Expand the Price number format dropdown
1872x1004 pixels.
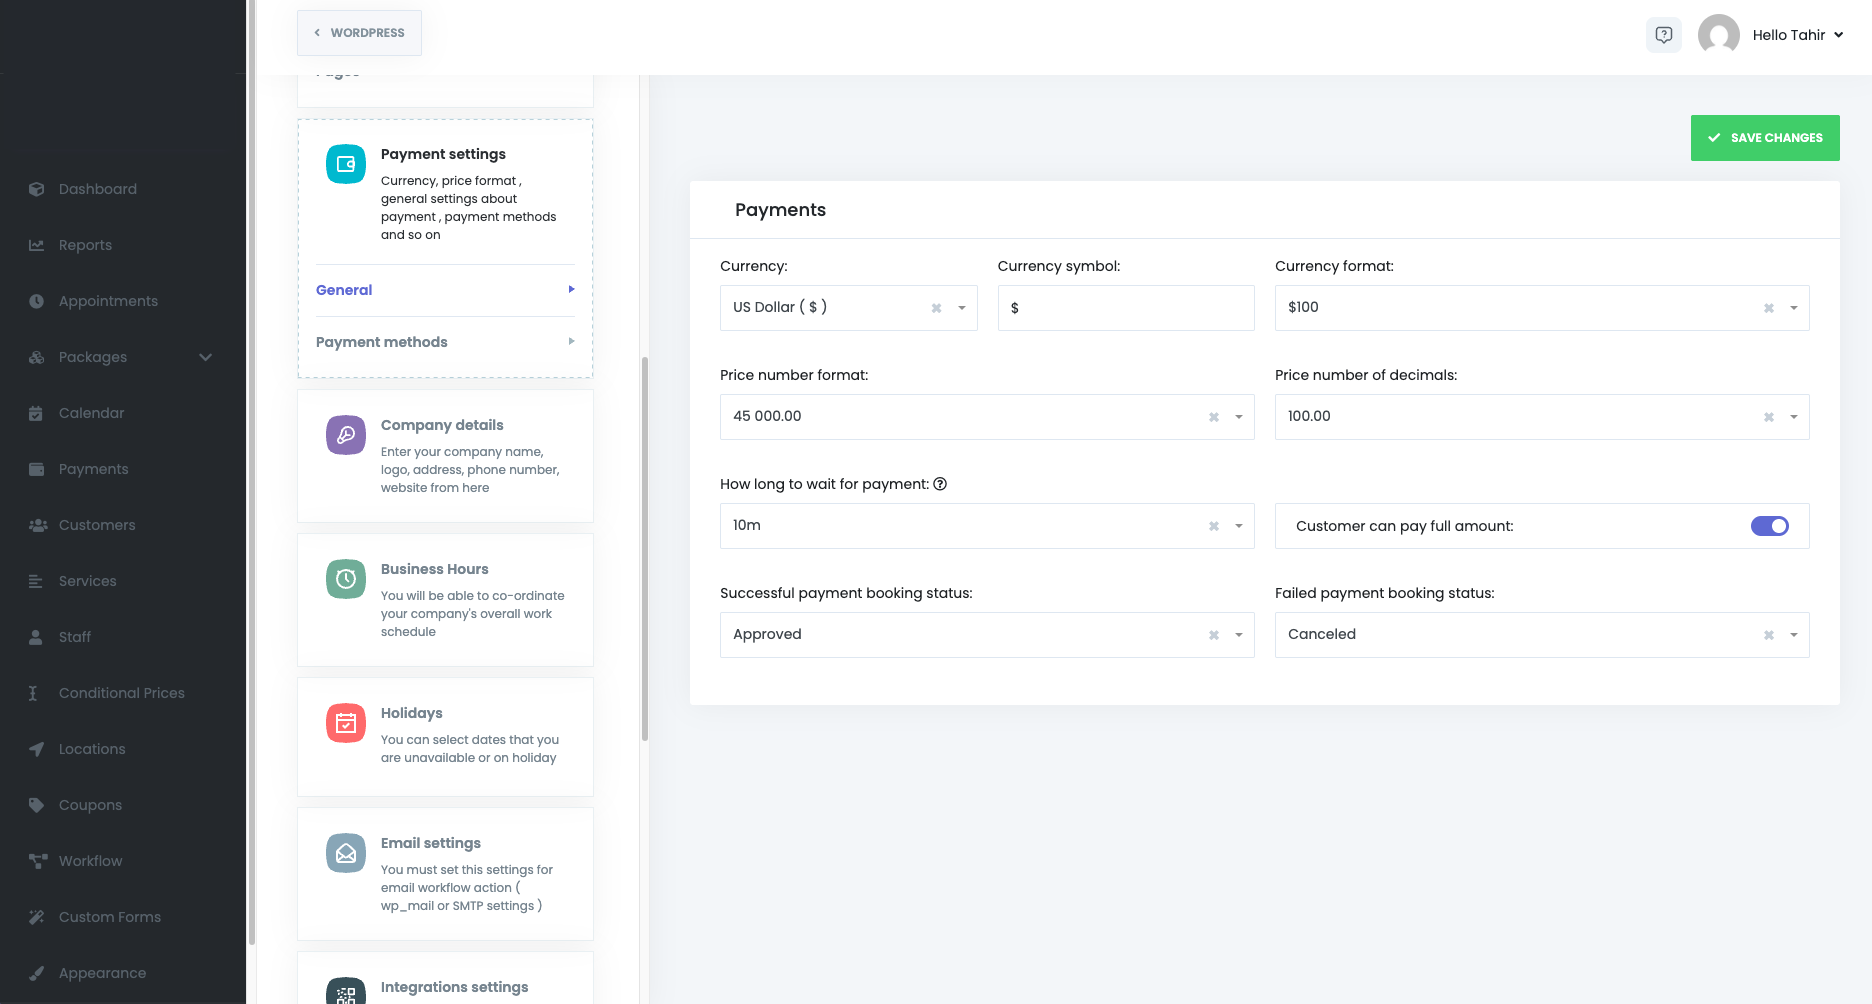coord(1238,417)
